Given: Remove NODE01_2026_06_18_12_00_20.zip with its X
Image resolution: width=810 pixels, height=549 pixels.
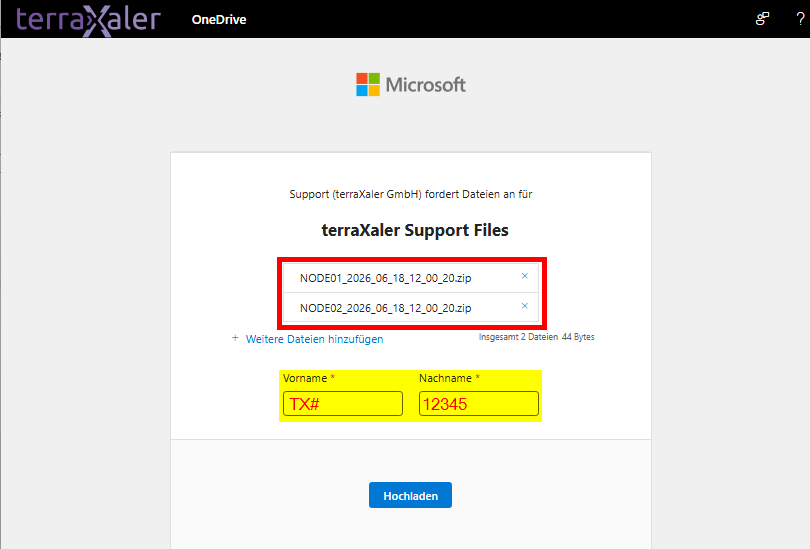Looking at the screenshot, I should pyautogui.click(x=524, y=276).
